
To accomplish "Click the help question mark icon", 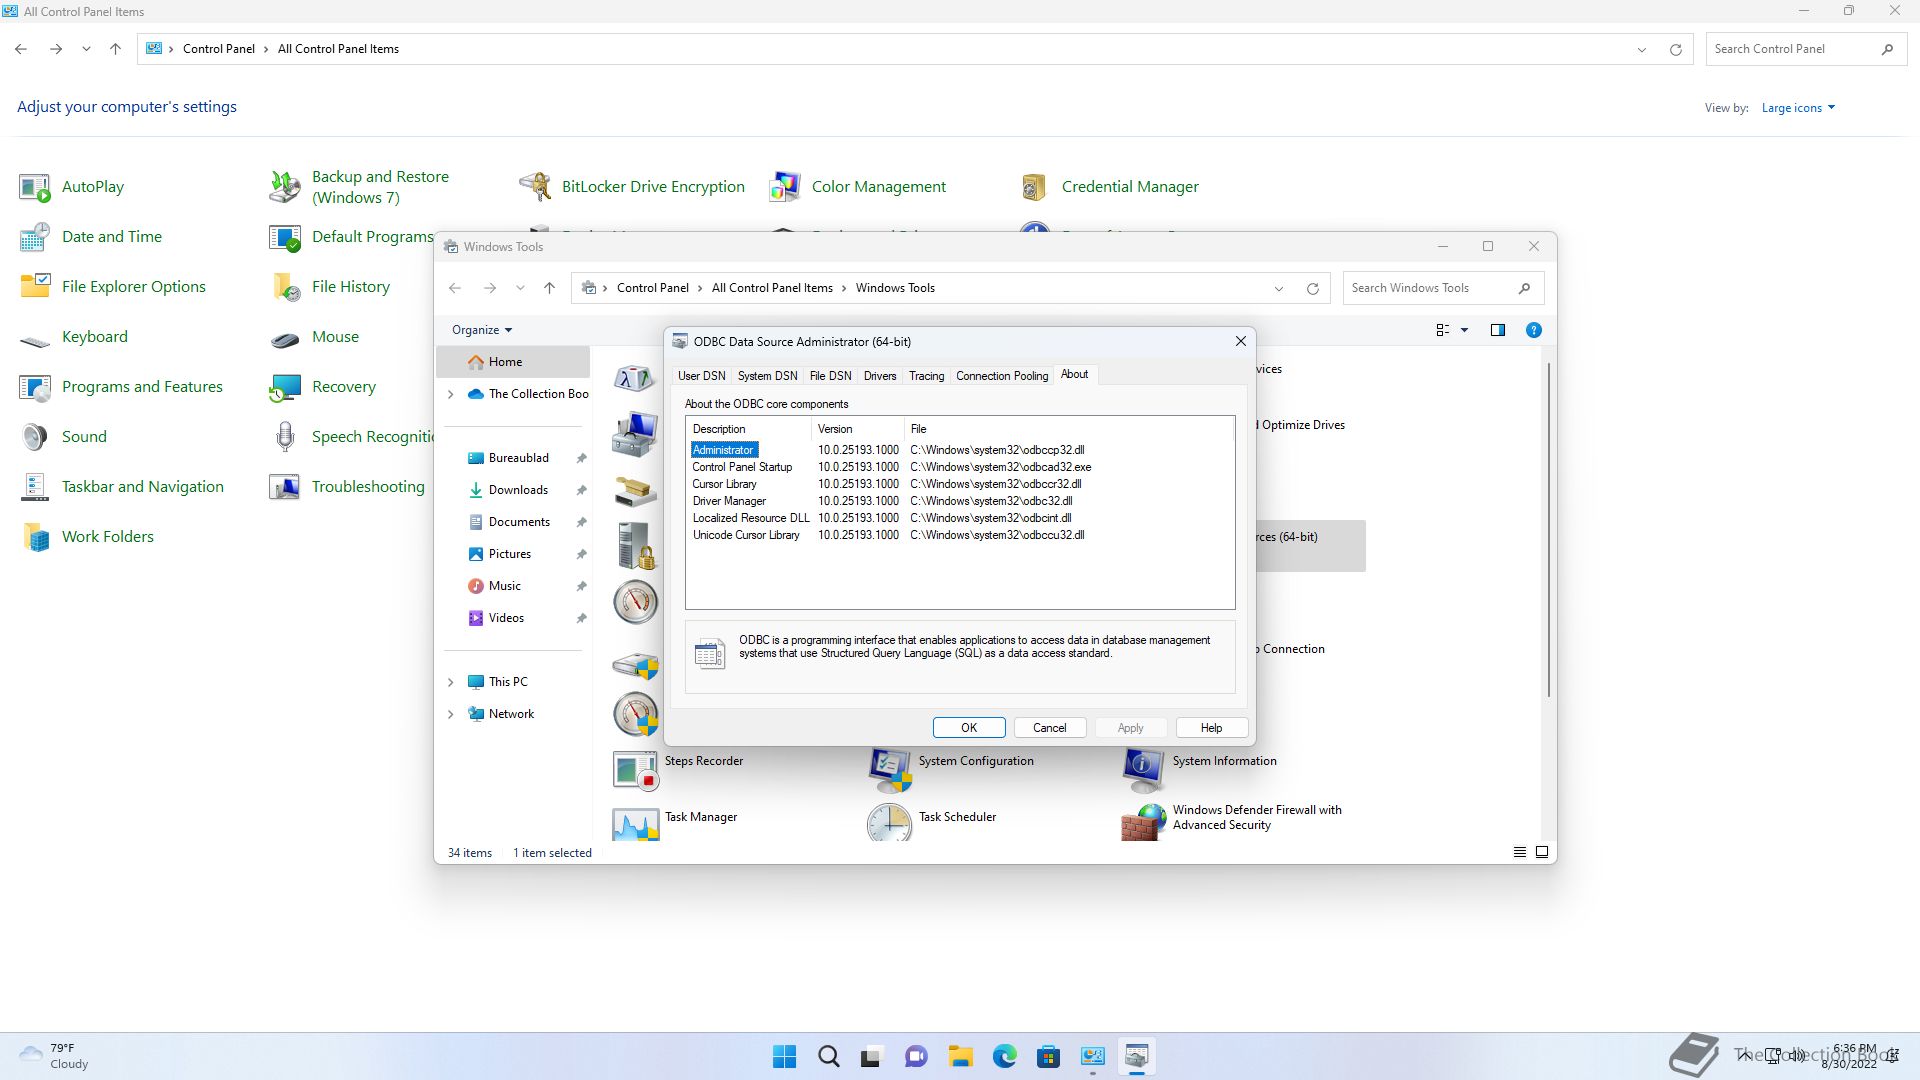I will (1533, 330).
